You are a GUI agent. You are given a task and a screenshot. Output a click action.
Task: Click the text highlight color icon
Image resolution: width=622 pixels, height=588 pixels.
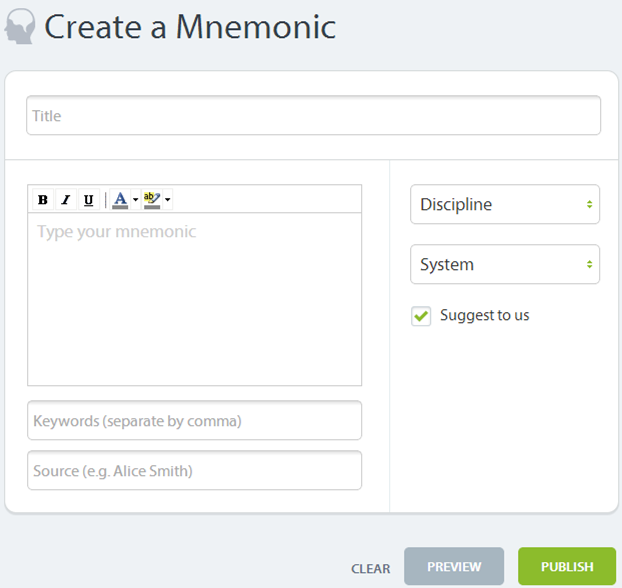pyautogui.click(x=152, y=200)
